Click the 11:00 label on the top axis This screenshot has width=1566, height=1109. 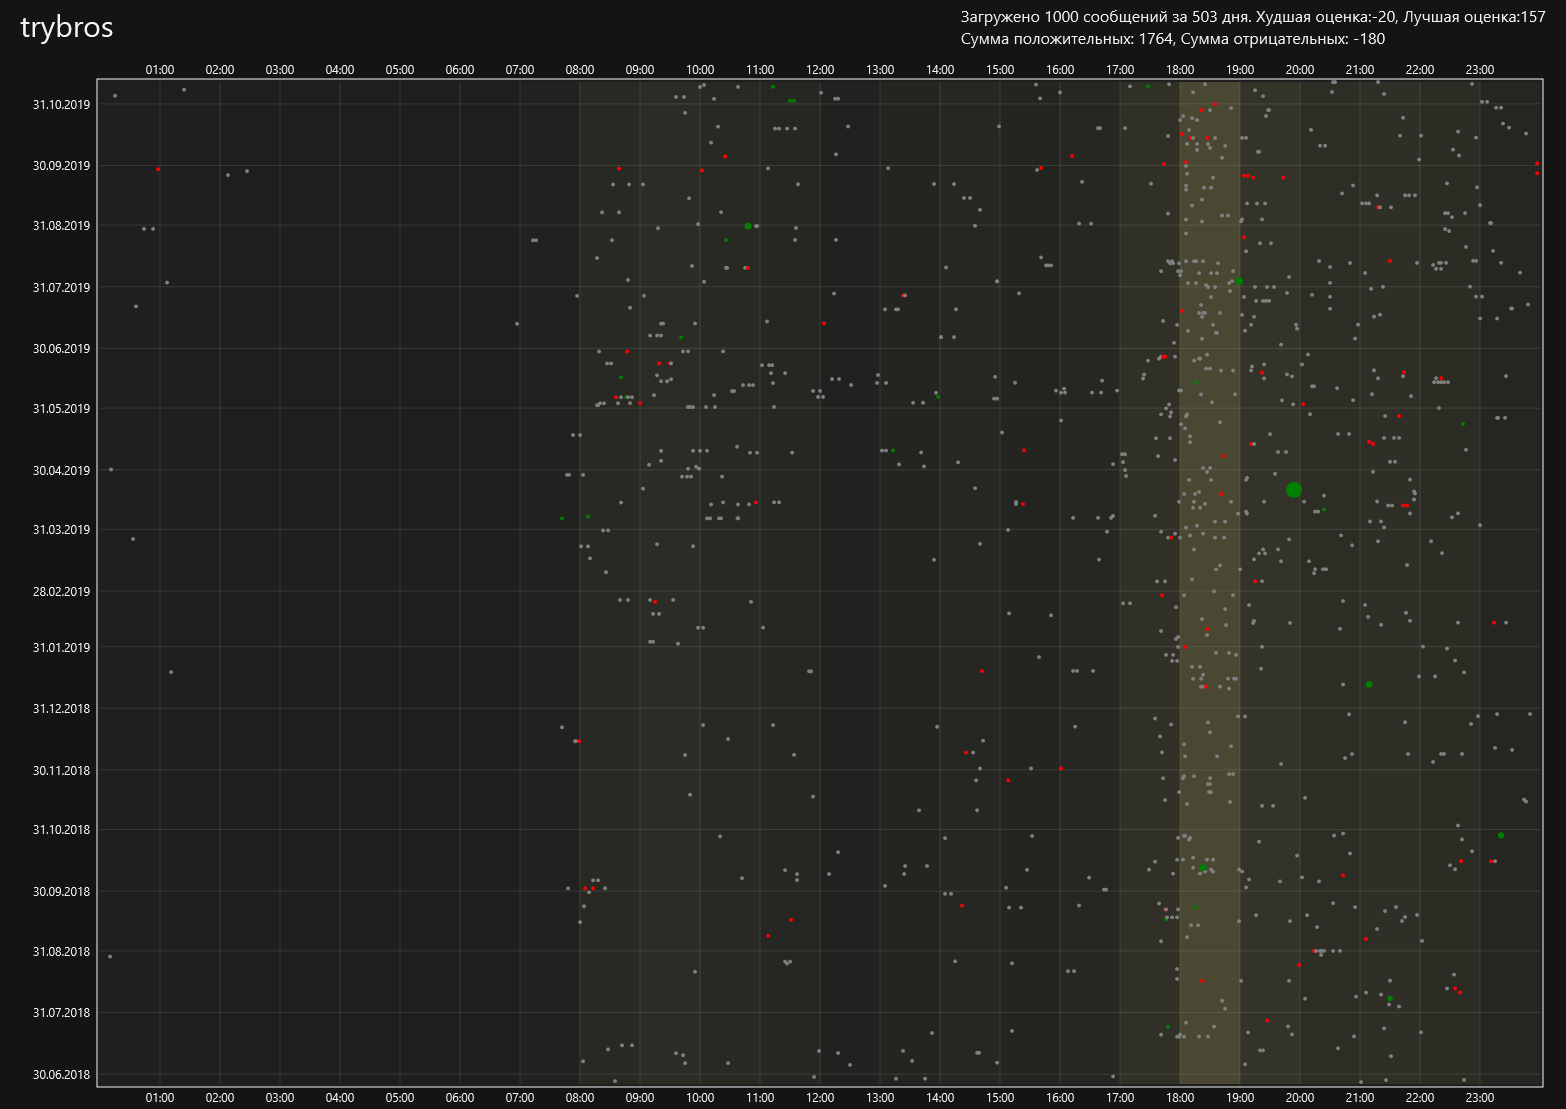[760, 70]
